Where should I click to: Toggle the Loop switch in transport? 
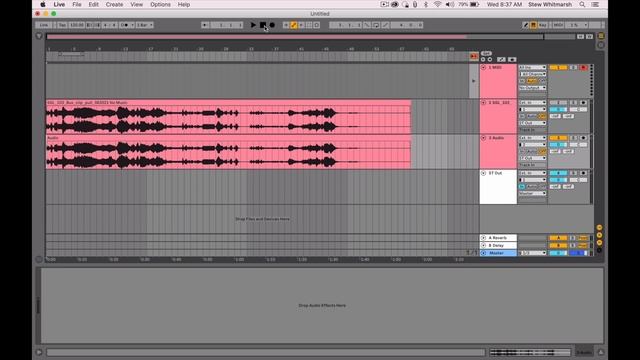click(376, 25)
